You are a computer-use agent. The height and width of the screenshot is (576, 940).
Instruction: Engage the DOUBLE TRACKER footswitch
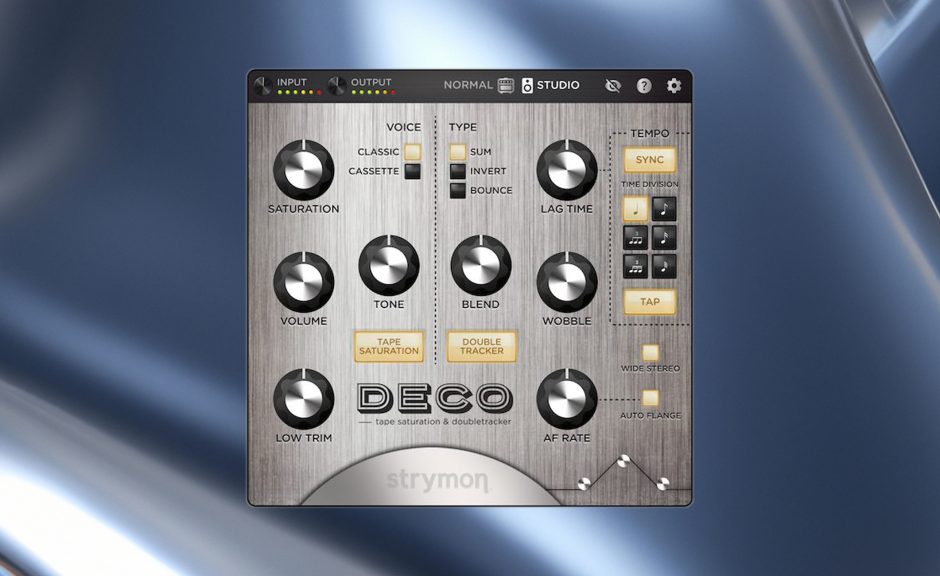481,347
